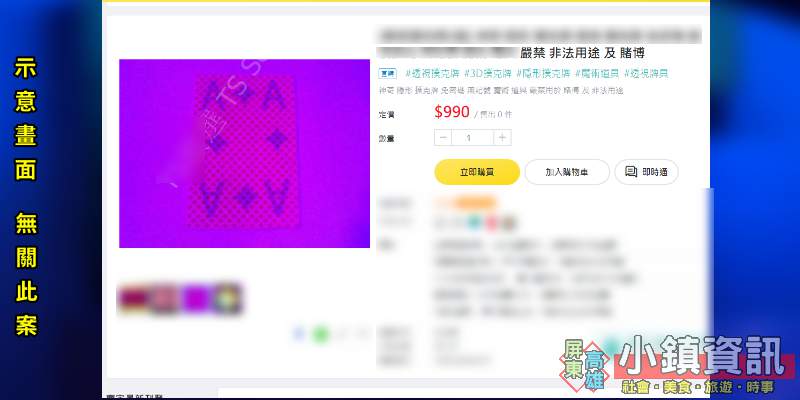
Task: Click the blurred blue Facebook share icon
Action: [299, 334]
